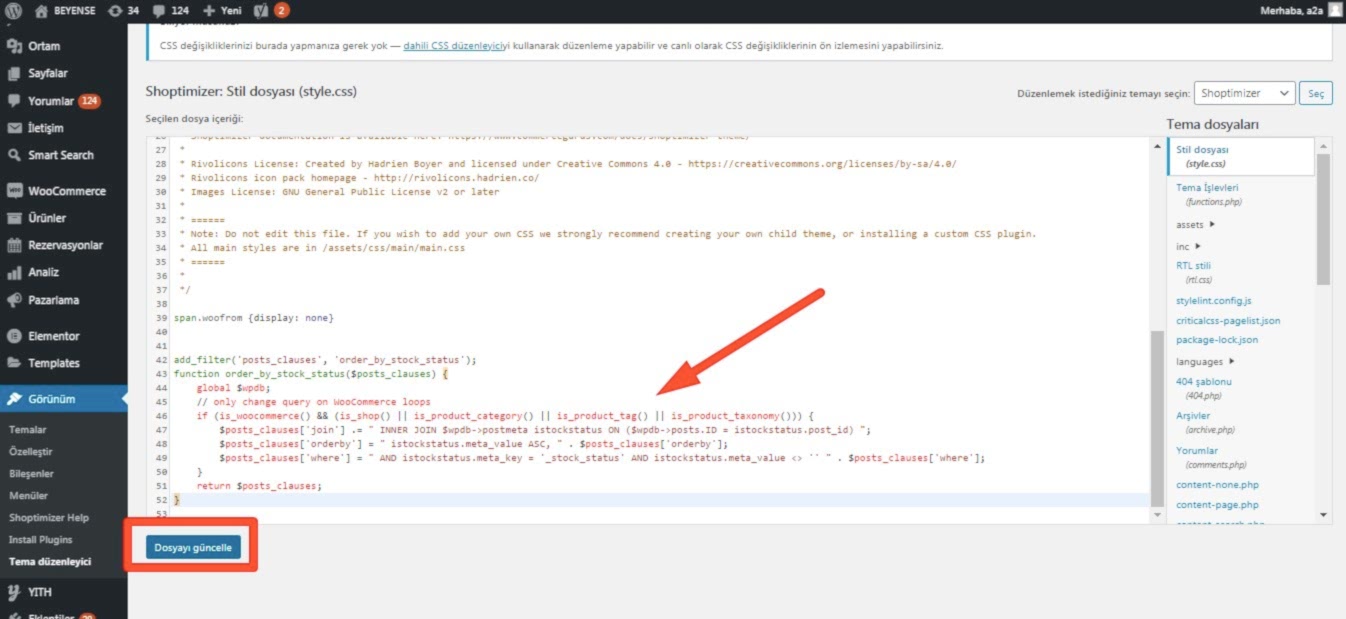Image resolution: width=1346 pixels, height=619 pixels.
Task: Open the Shoptimizer theme select dropdown
Action: (x=1245, y=93)
